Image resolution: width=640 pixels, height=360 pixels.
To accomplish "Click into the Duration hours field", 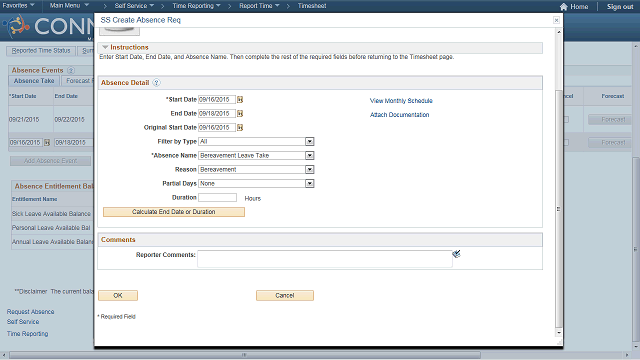I will click(x=218, y=198).
